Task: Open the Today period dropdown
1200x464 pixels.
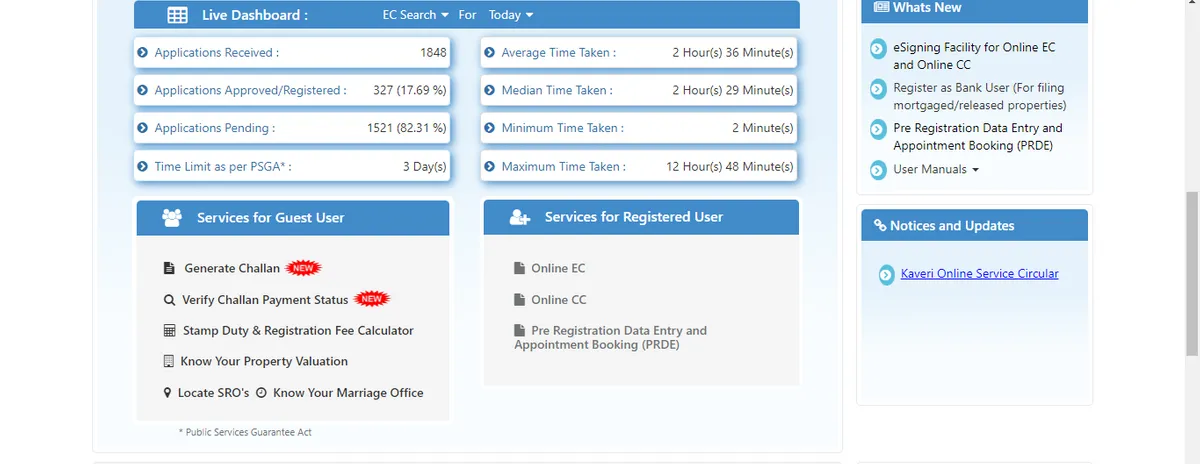Action: [x=511, y=15]
